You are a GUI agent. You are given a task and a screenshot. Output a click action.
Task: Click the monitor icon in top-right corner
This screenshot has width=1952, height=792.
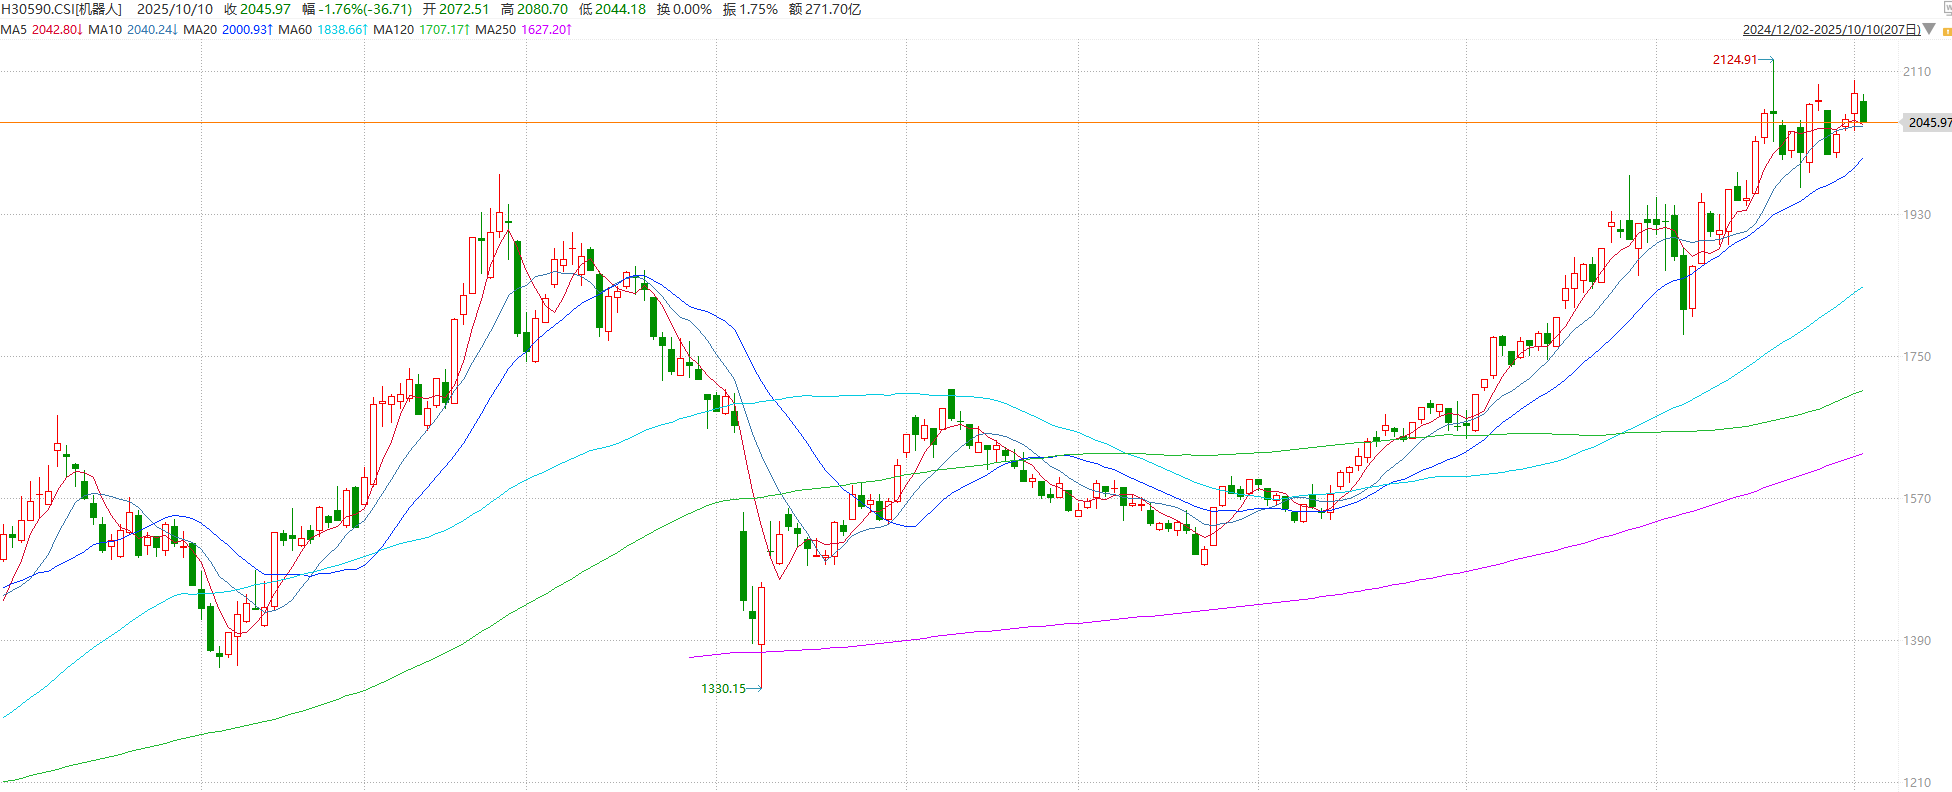pos(1946,8)
